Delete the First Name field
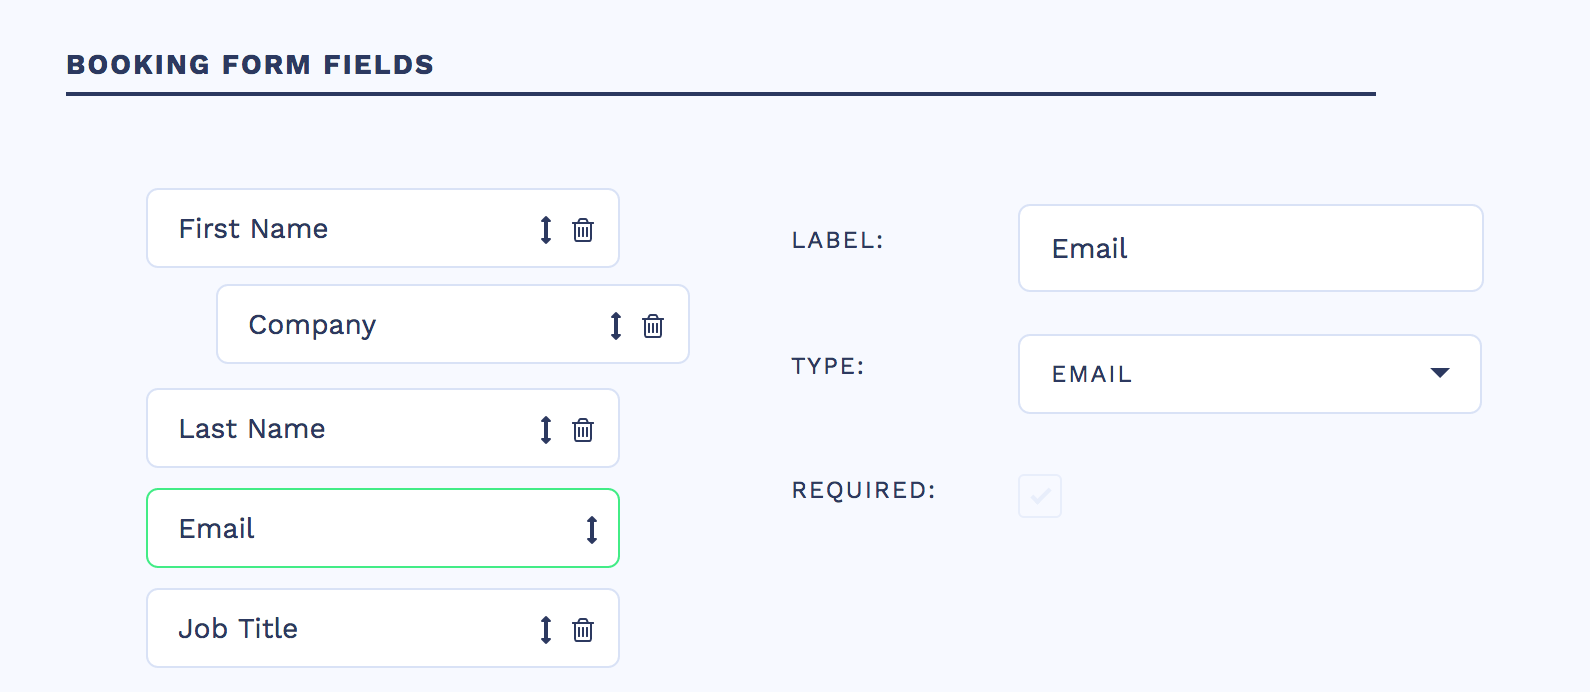 583,230
